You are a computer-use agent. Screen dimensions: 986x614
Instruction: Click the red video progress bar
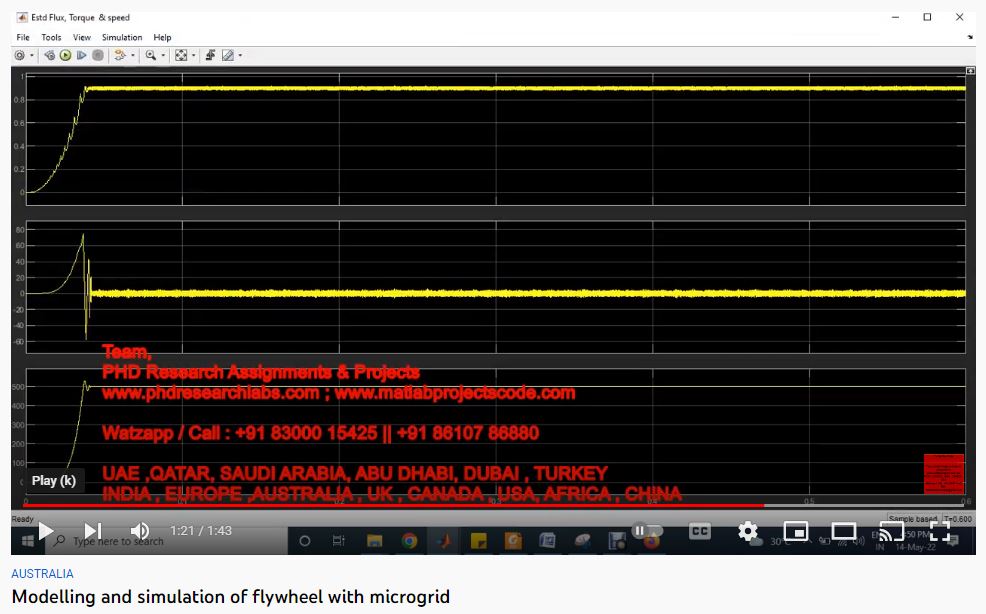pos(400,506)
